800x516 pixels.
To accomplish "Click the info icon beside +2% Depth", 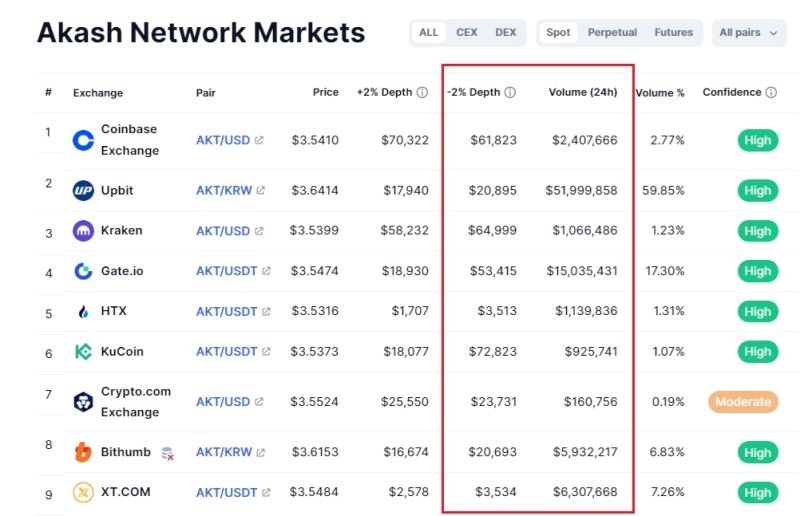I will tap(422, 93).
